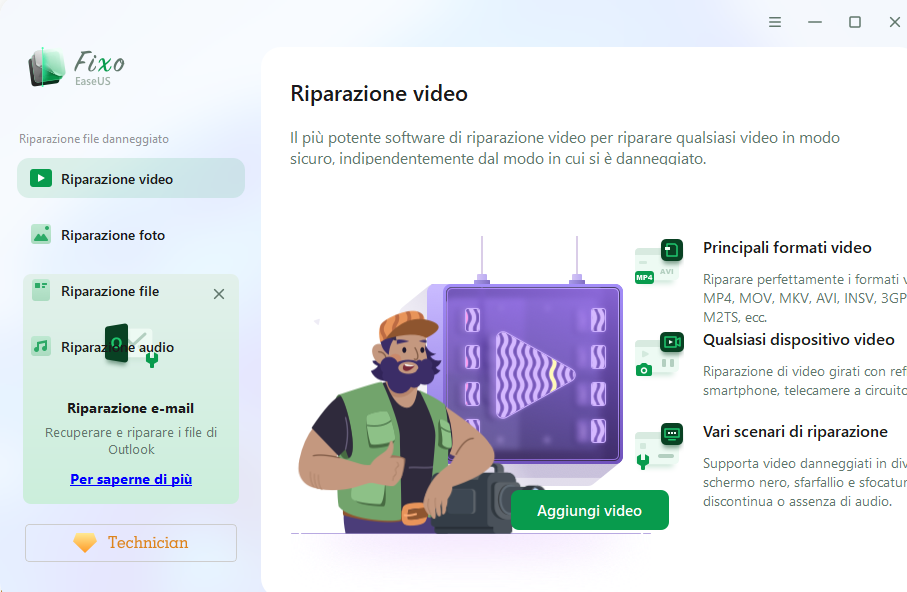The width and height of the screenshot is (907, 592).
Task: Follow the Per saperne di più link
Action: pyautogui.click(x=131, y=479)
